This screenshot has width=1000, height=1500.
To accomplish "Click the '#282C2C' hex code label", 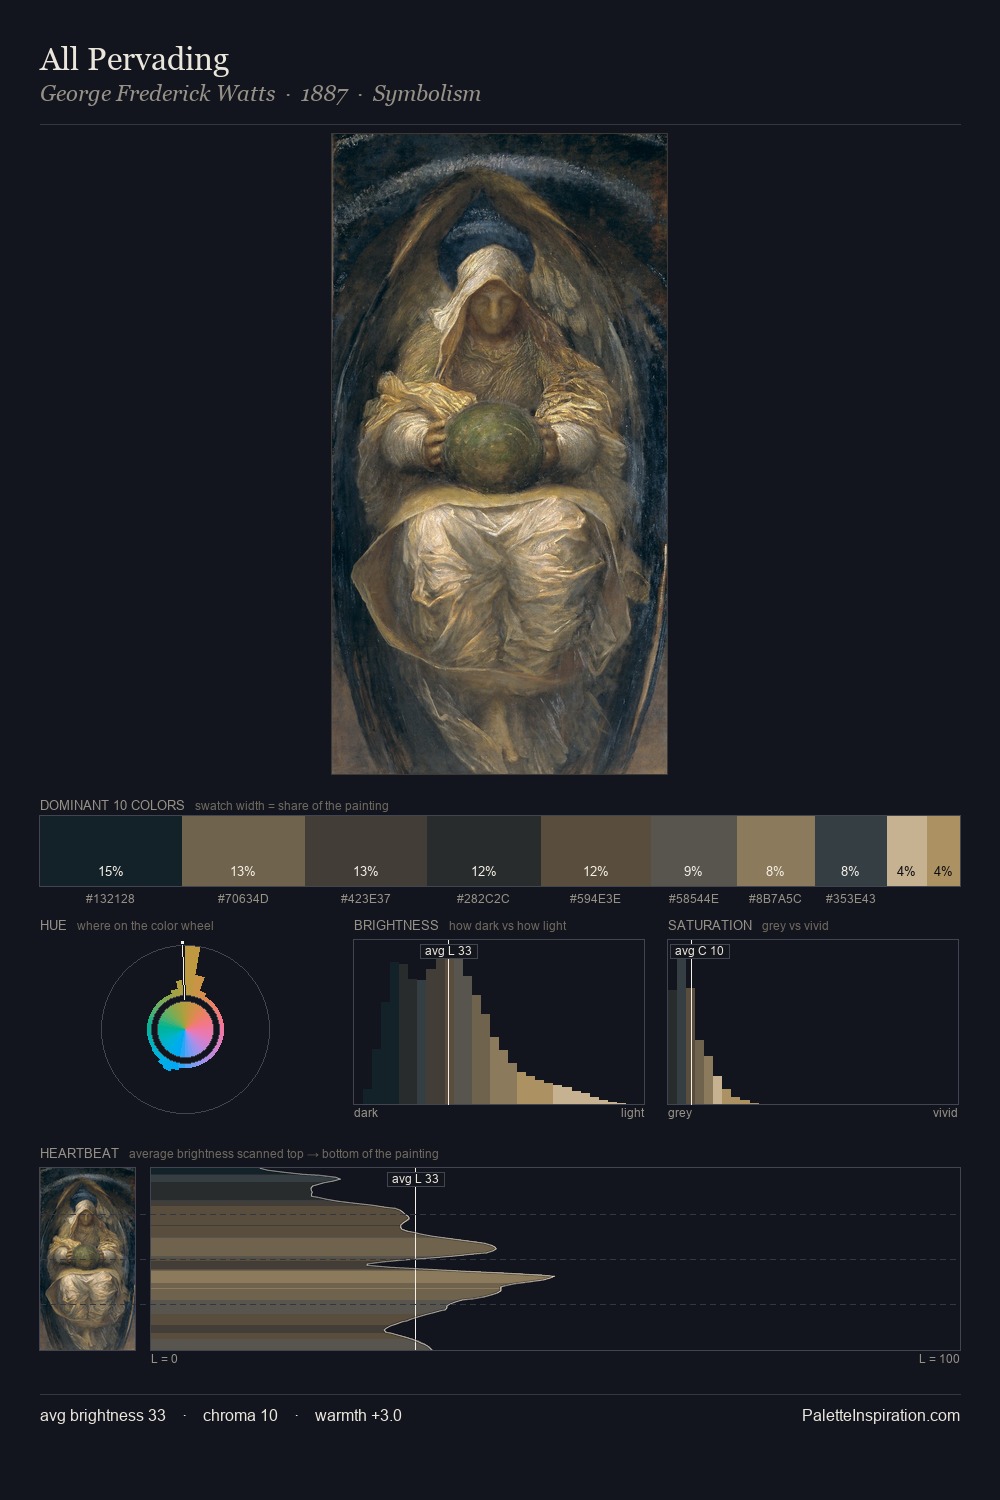I will [483, 899].
